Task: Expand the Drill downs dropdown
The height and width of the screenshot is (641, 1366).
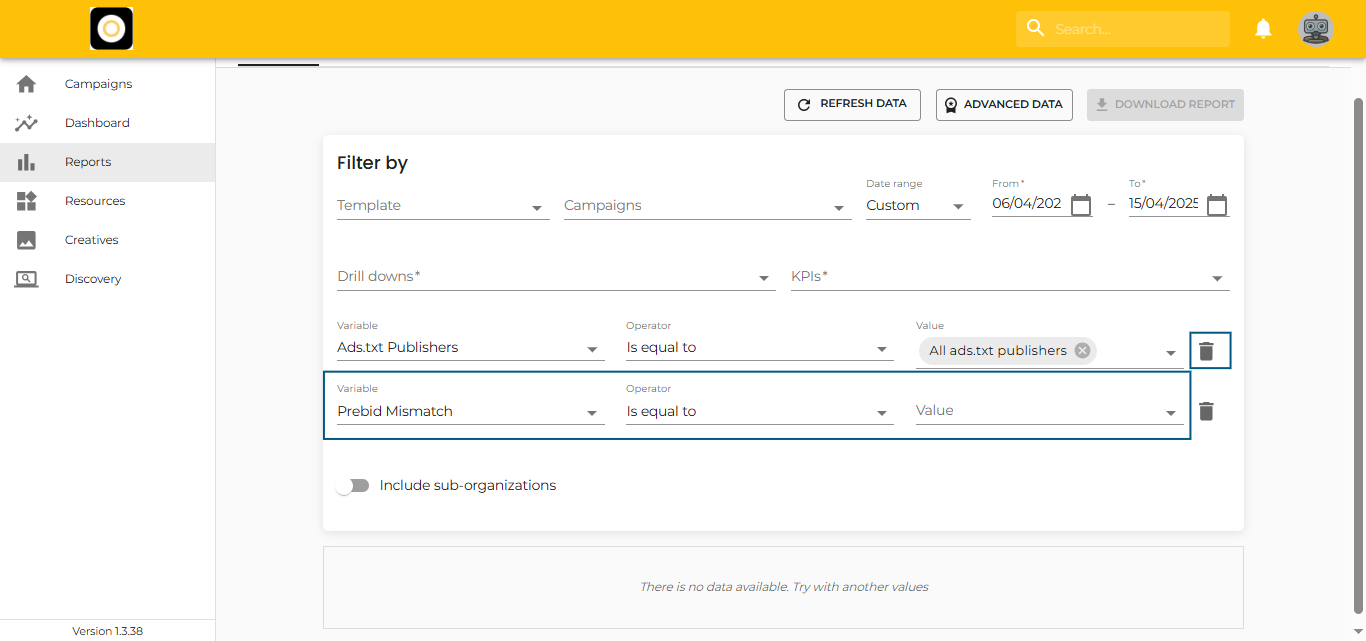Action: click(555, 277)
